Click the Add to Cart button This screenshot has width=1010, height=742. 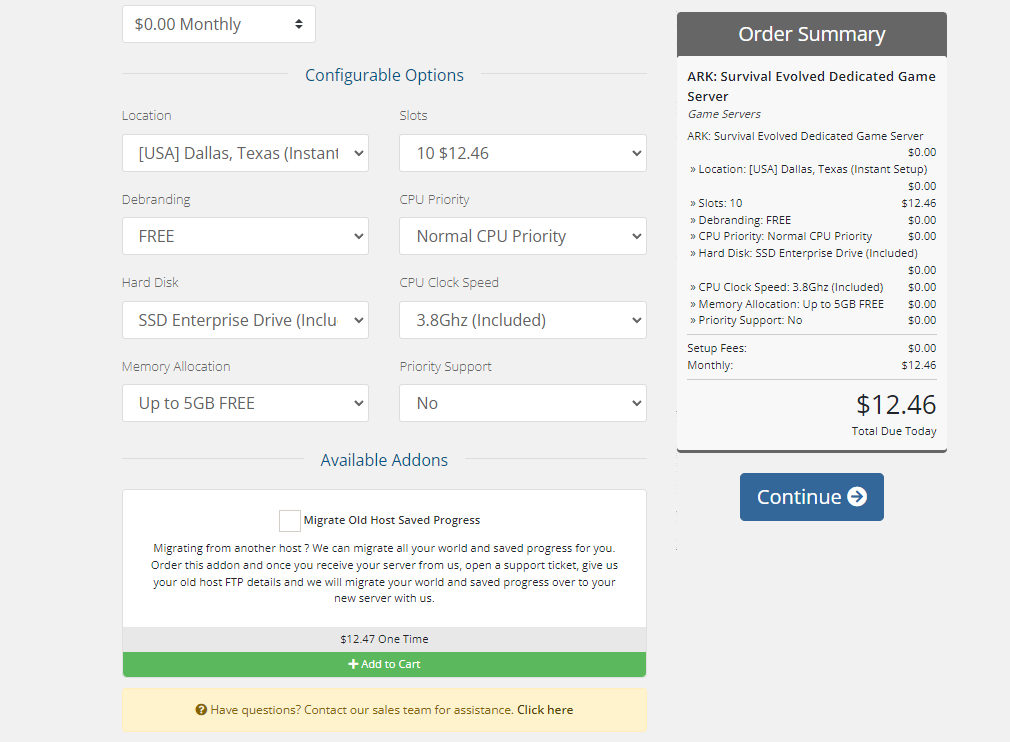(x=384, y=664)
